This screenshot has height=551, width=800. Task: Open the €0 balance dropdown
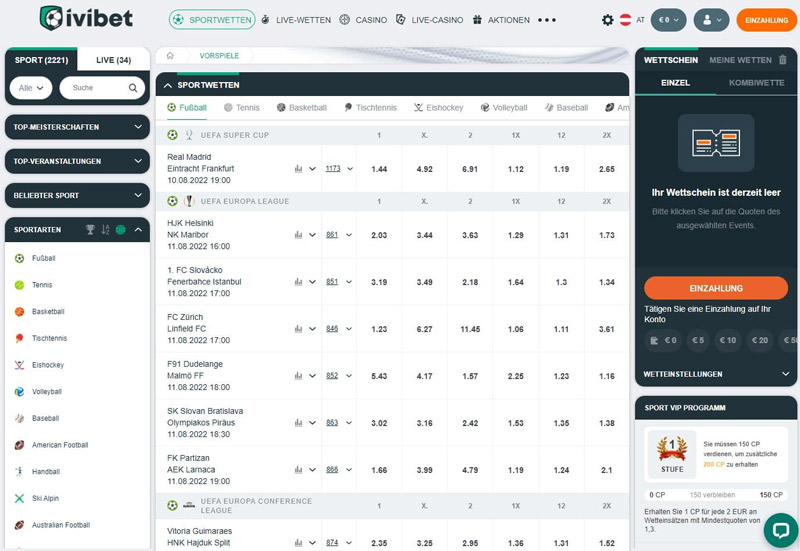point(669,20)
